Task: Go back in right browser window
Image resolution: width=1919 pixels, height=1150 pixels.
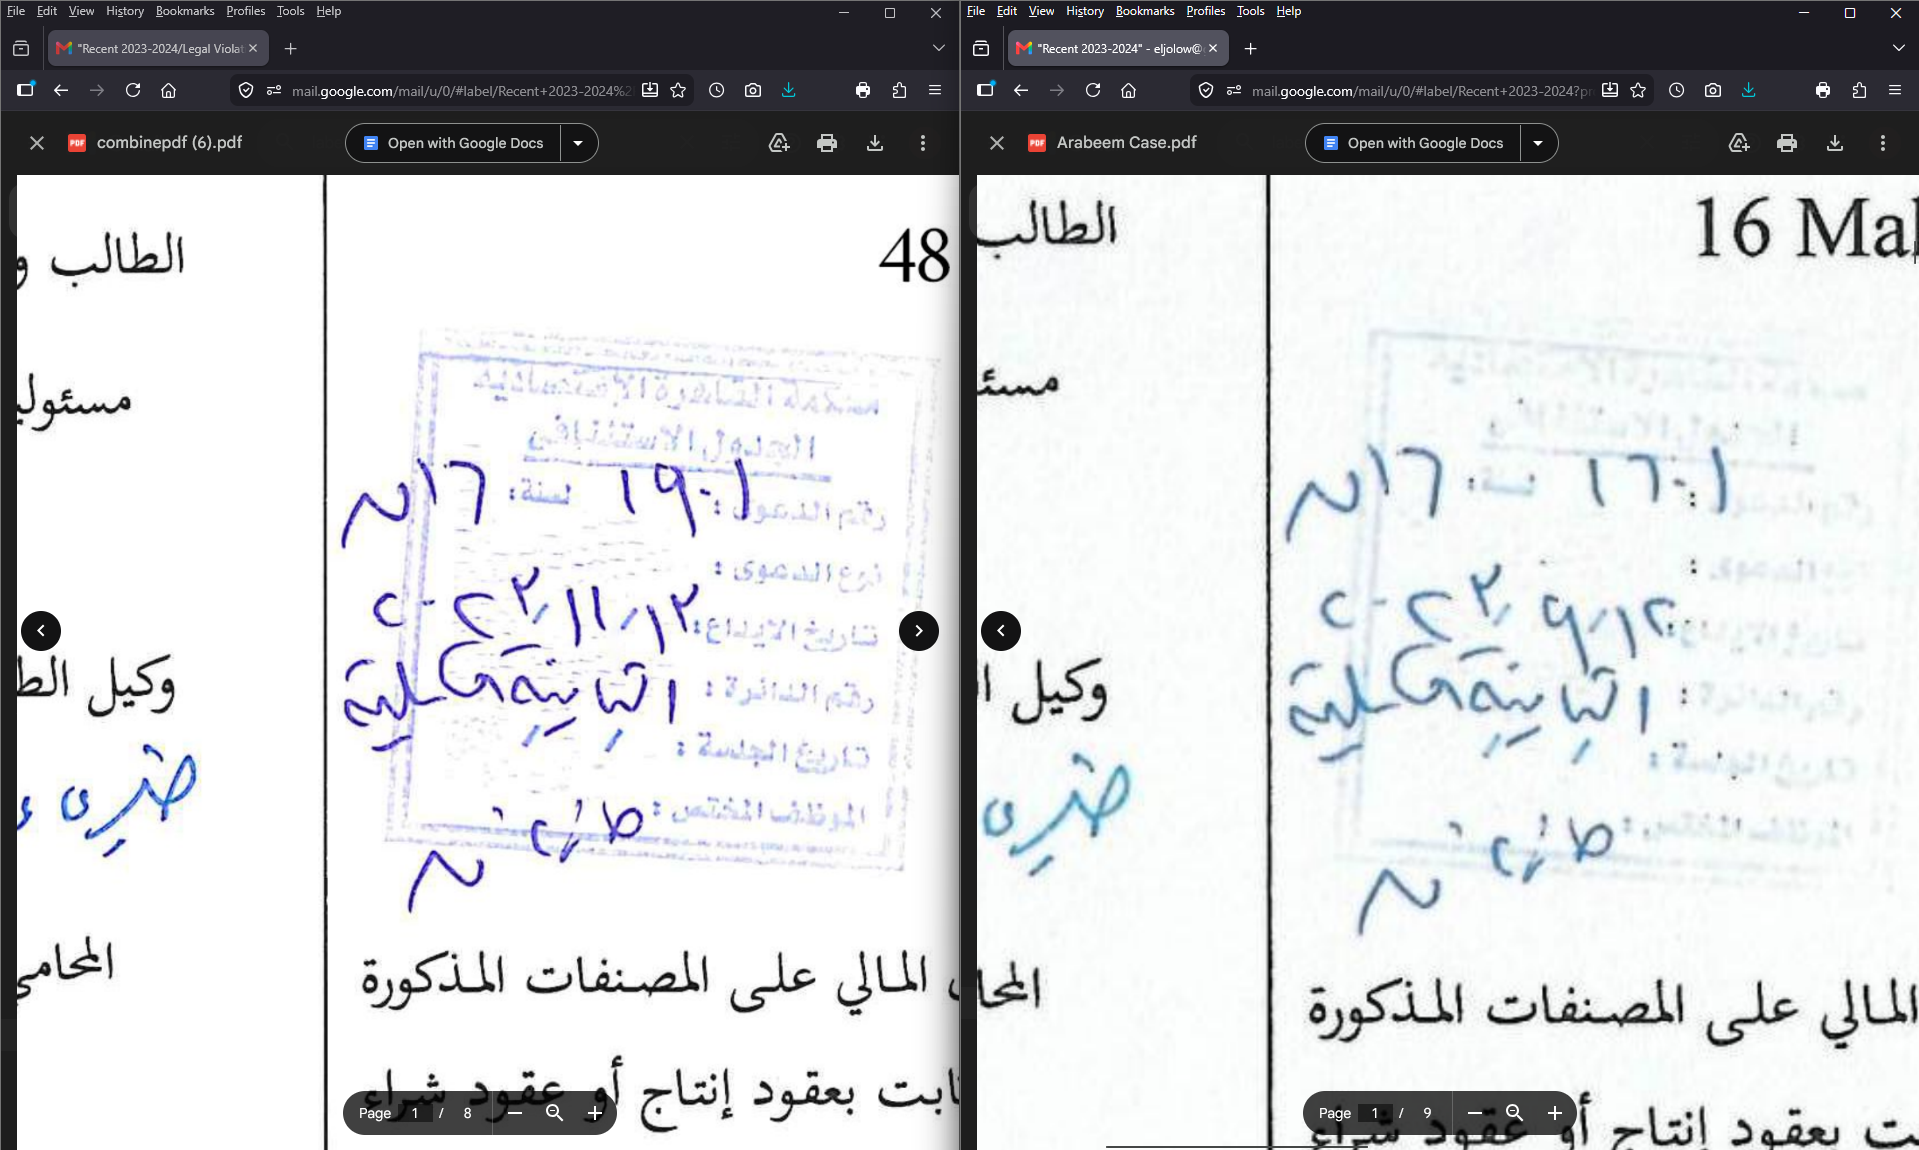Action: (x=1021, y=90)
